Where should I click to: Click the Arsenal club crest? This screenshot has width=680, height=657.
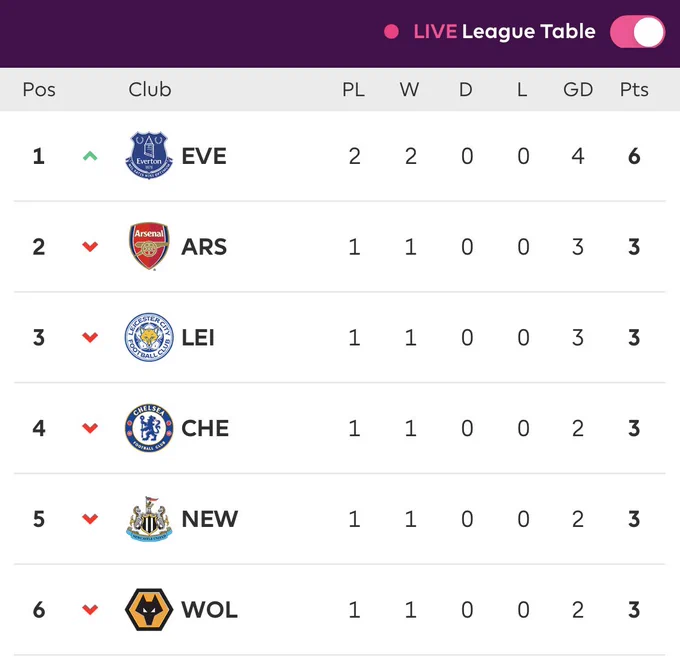[149, 246]
